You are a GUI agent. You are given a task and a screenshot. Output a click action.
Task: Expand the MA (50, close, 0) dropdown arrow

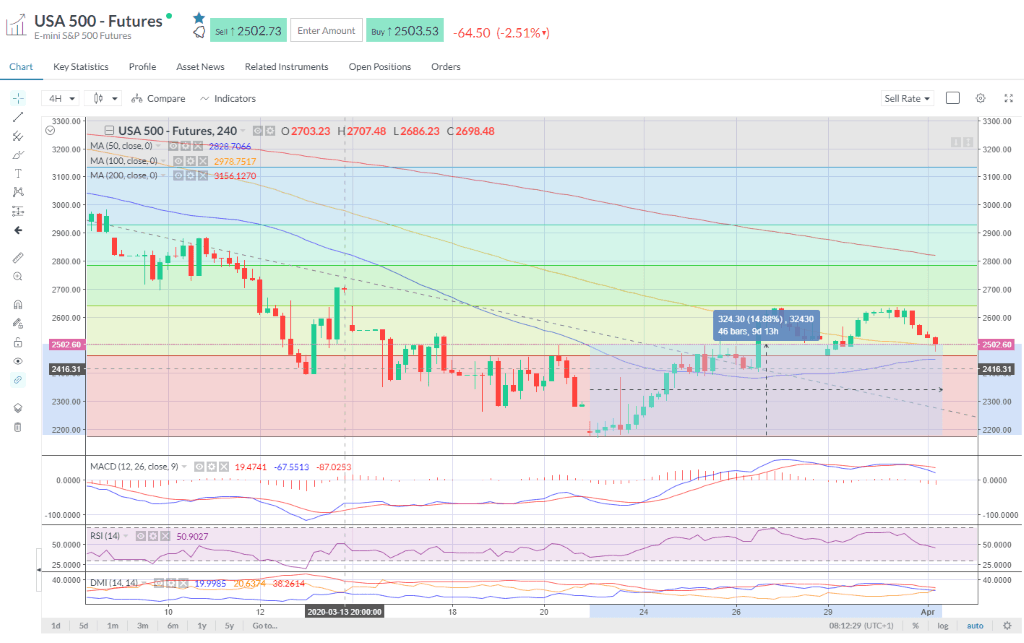point(158,146)
